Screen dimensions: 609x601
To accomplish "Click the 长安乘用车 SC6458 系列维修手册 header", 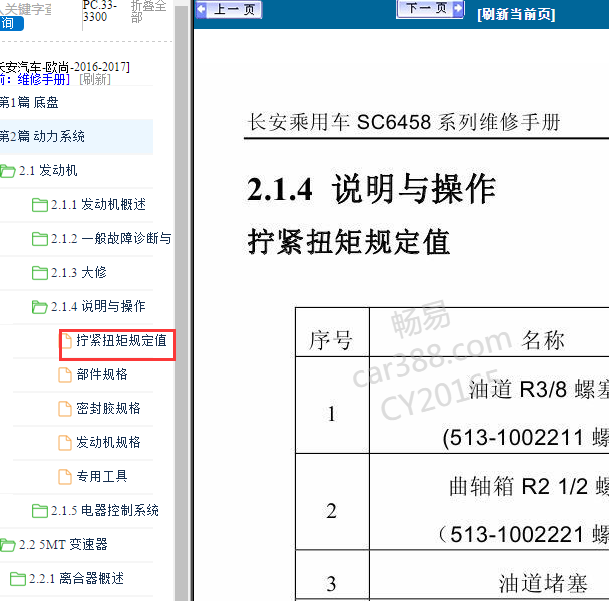I will [x=404, y=122].
